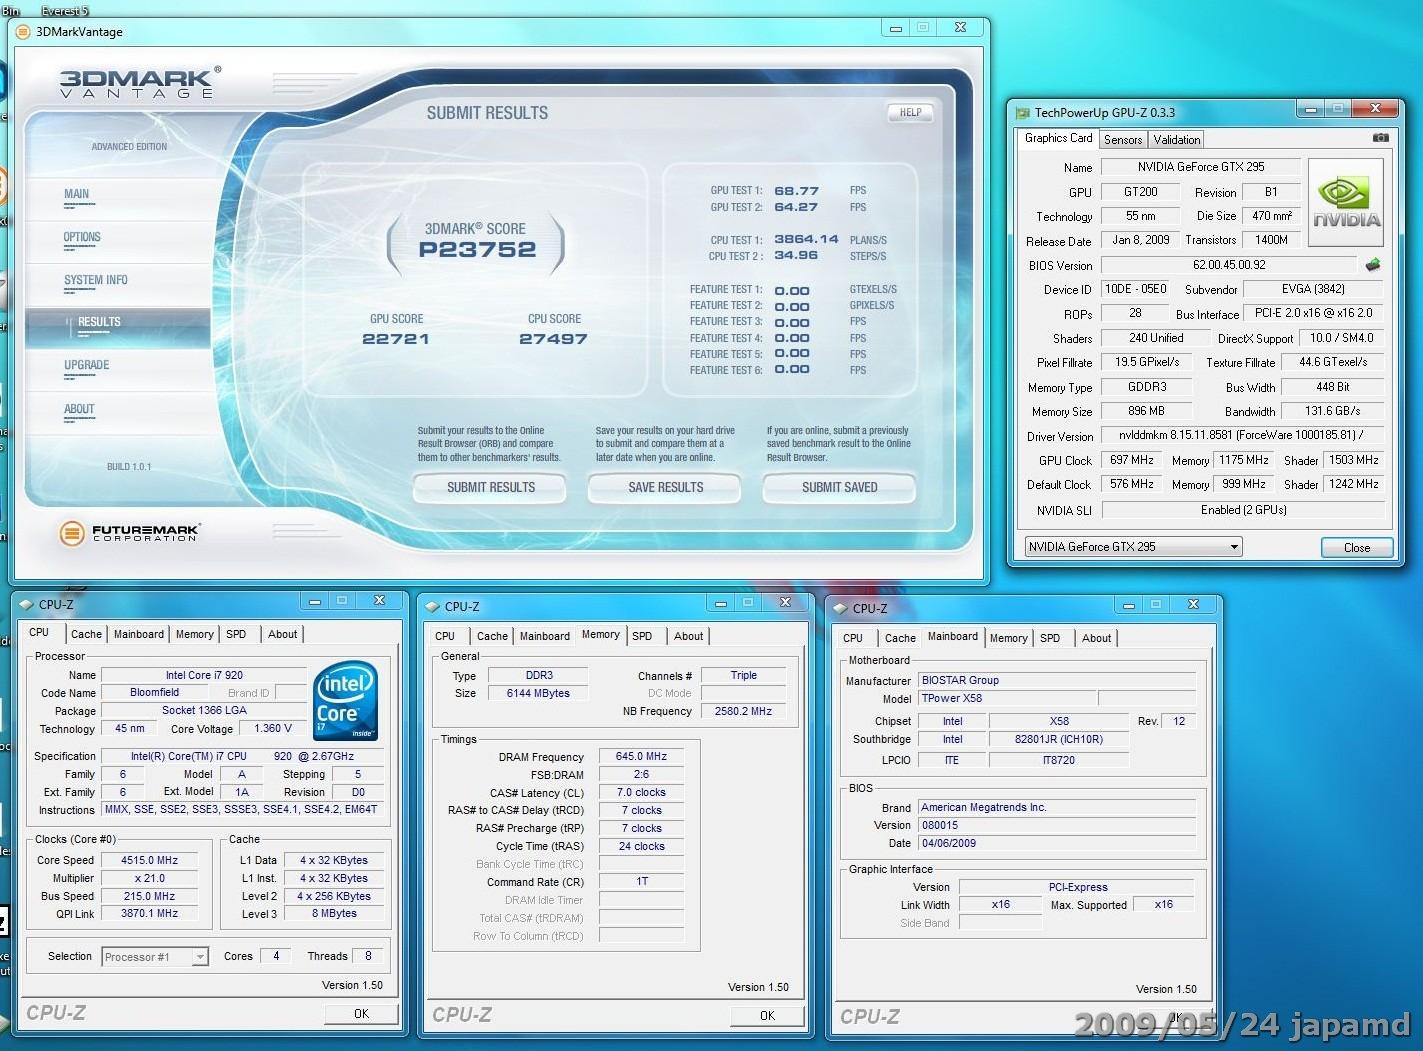
Task: Click the Memory Size value 6144 MBytes
Action: pyautogui.click(x=538, y=693)
